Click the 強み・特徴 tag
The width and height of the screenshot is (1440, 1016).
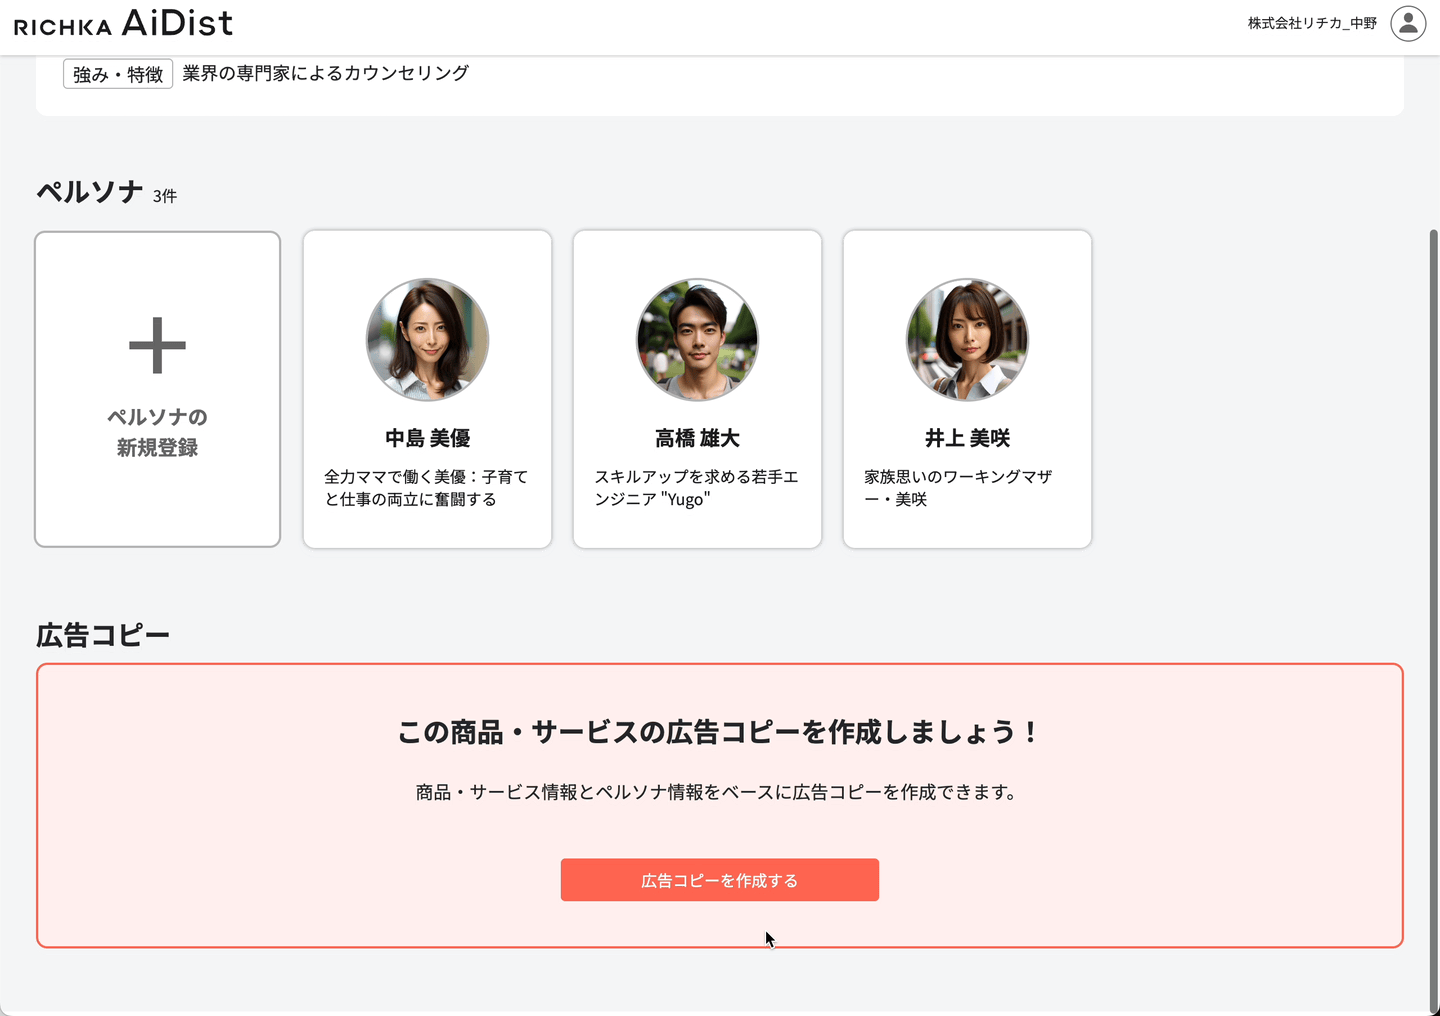point(118,74)
